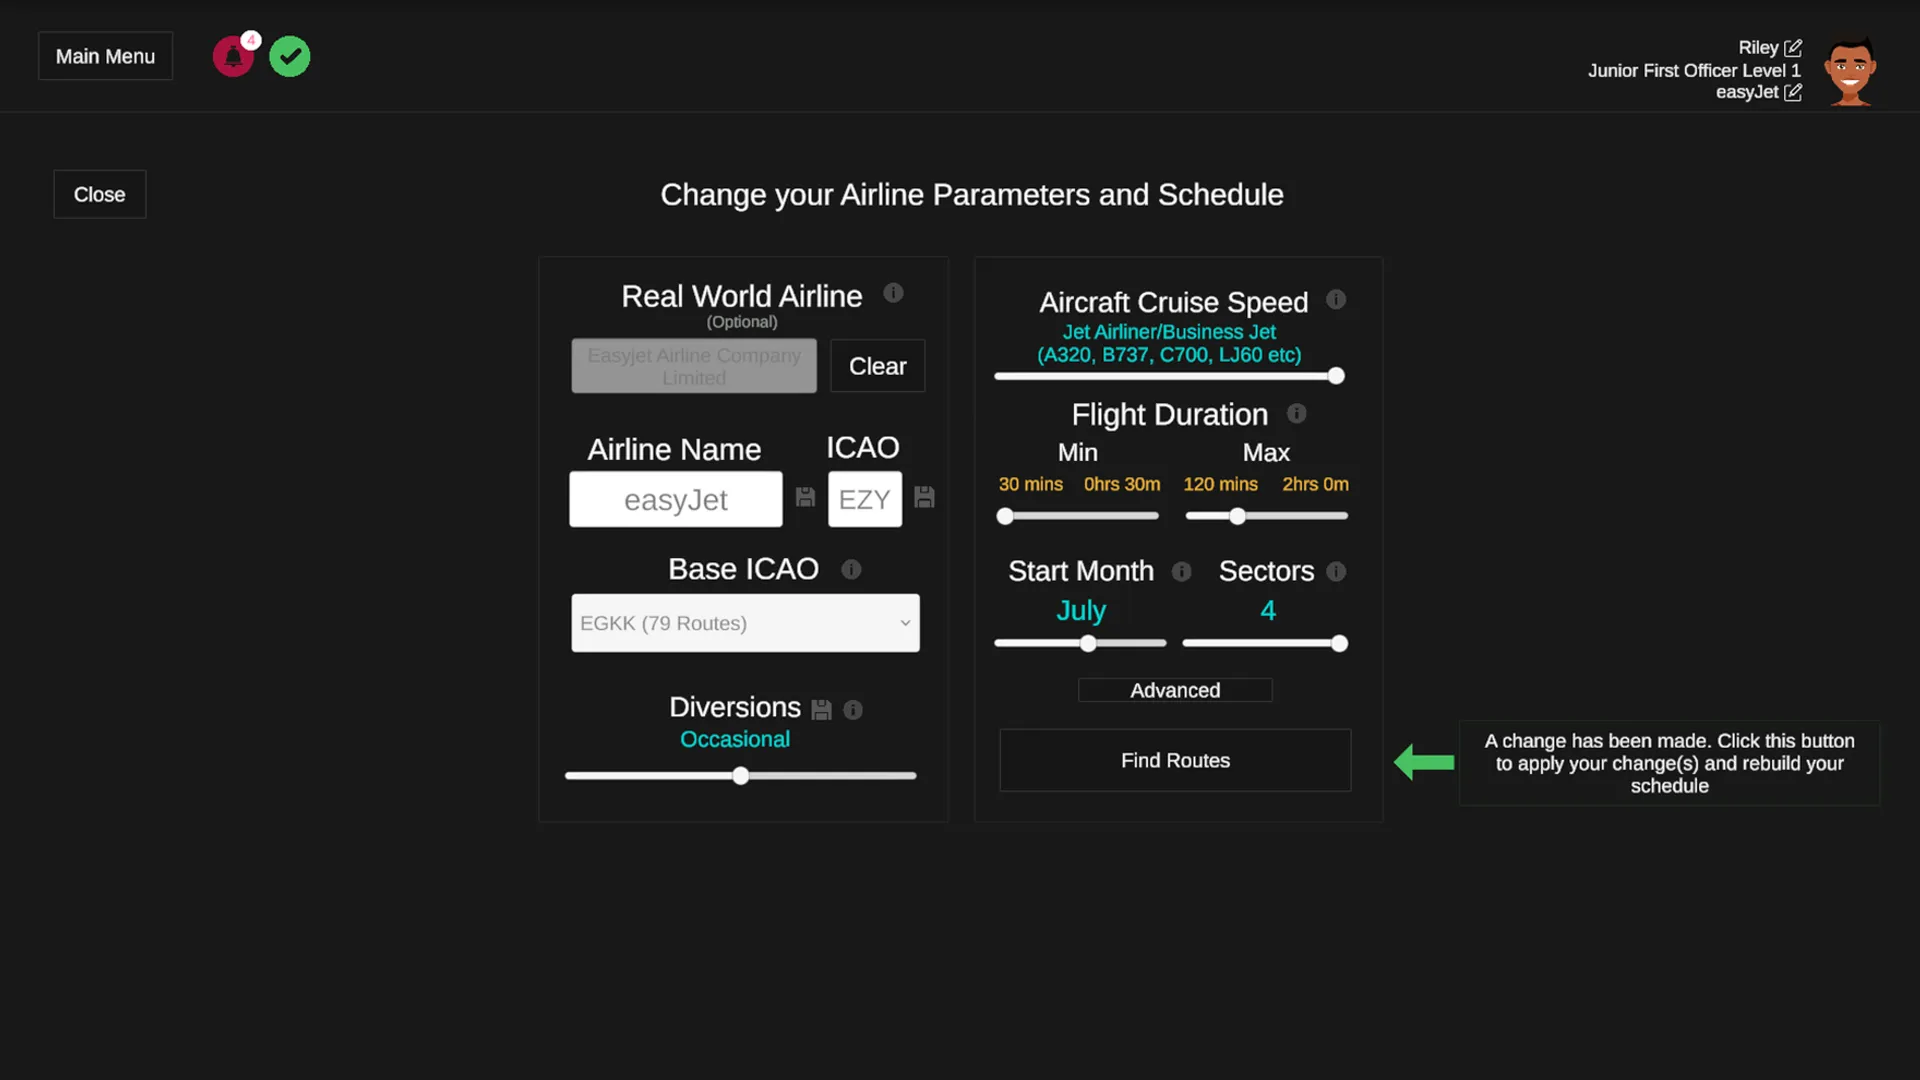Click the Airline Name text field
This screenshot has width=1920, height=1080.
tap(676, 499)
